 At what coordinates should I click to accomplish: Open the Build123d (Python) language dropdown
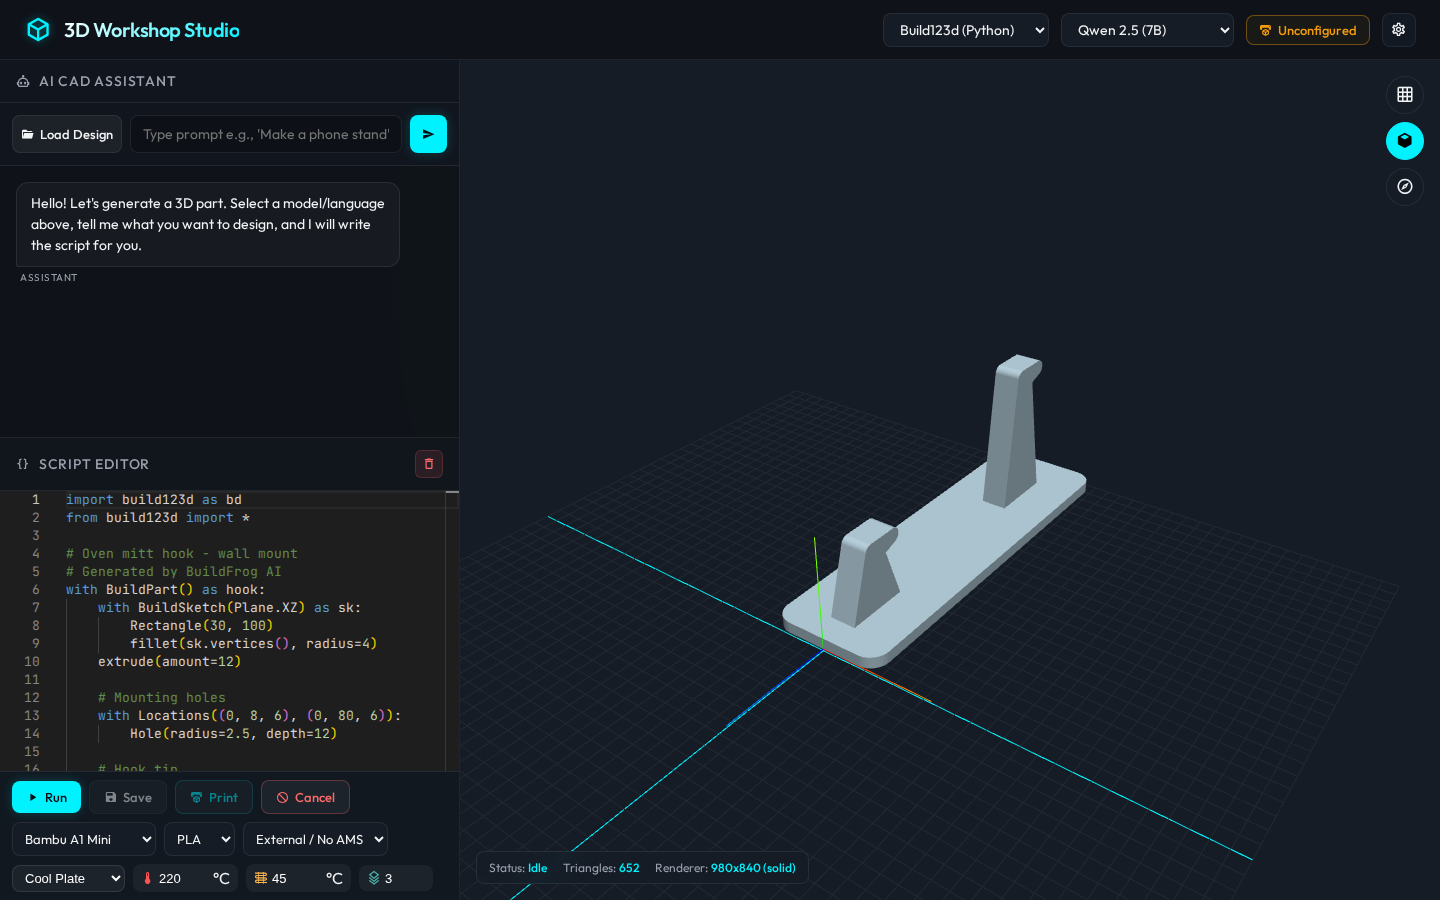pyautogui.click(x=966, y=30)
